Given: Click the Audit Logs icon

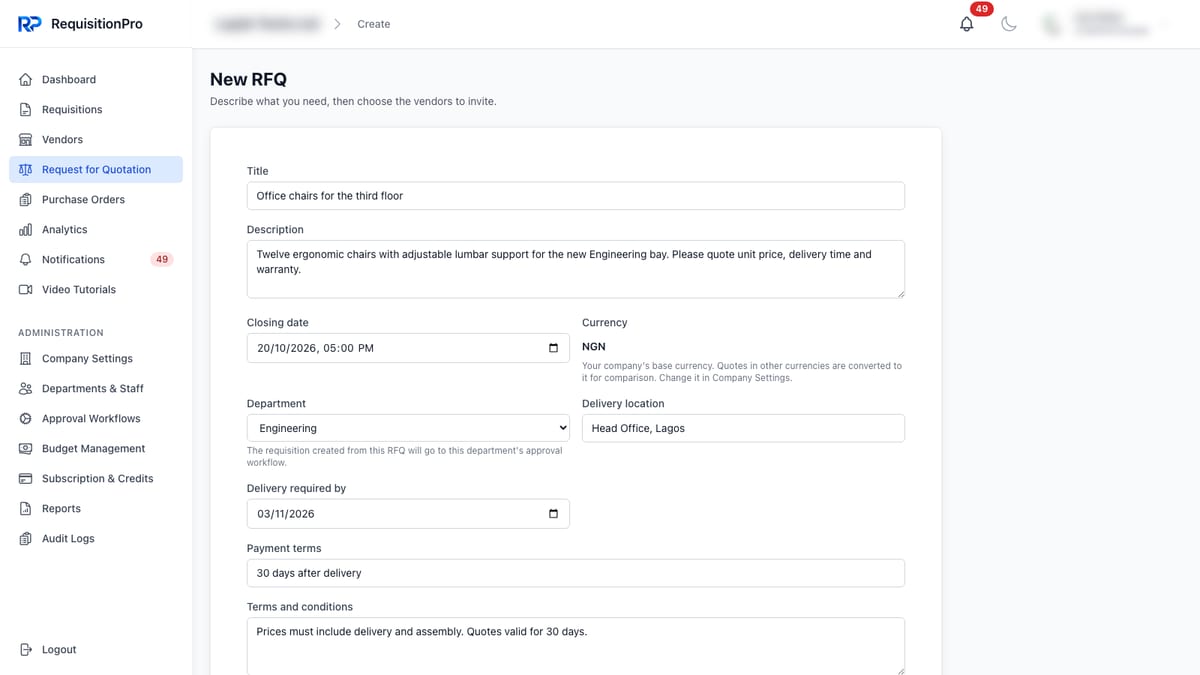Looking at the screenshot, I should [x=26, y=538].
